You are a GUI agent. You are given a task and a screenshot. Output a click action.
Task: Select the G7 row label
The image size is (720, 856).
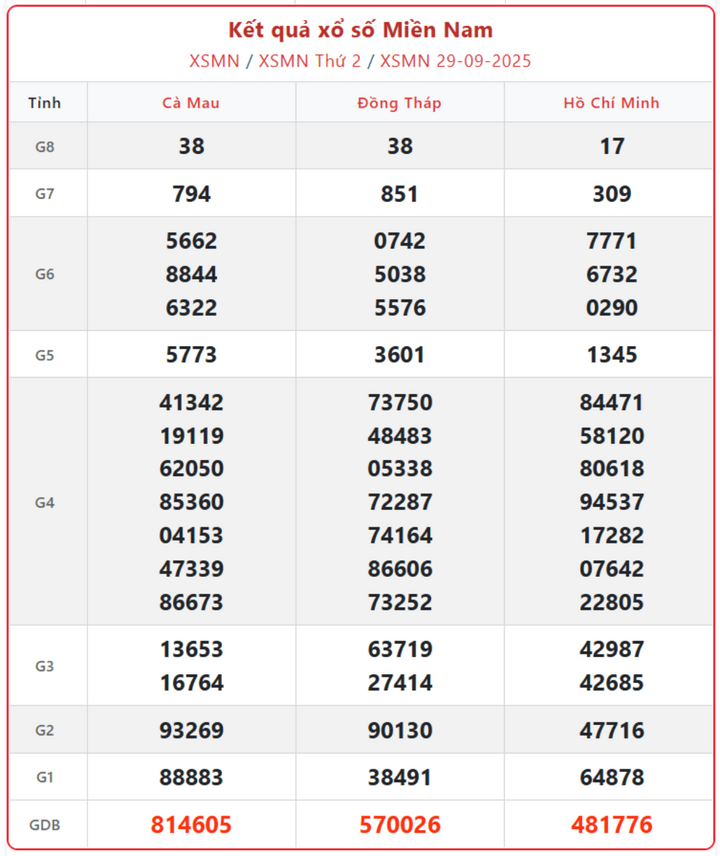click(44, 194)
